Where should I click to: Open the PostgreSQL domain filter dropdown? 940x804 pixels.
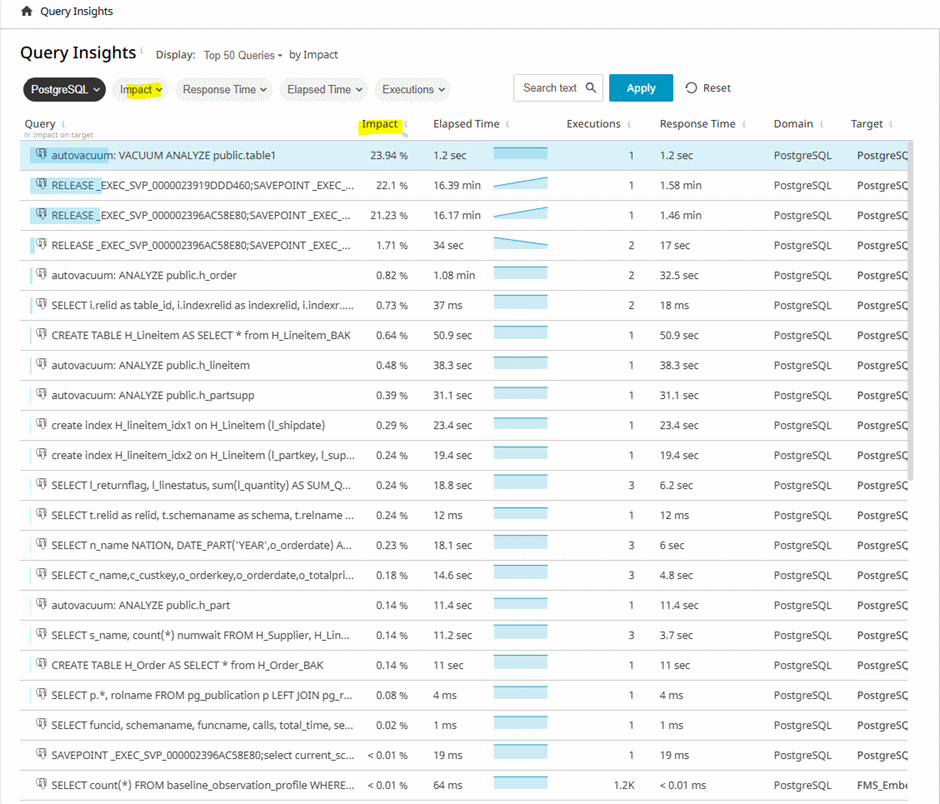pyautogui.click(x=65, y=89)
